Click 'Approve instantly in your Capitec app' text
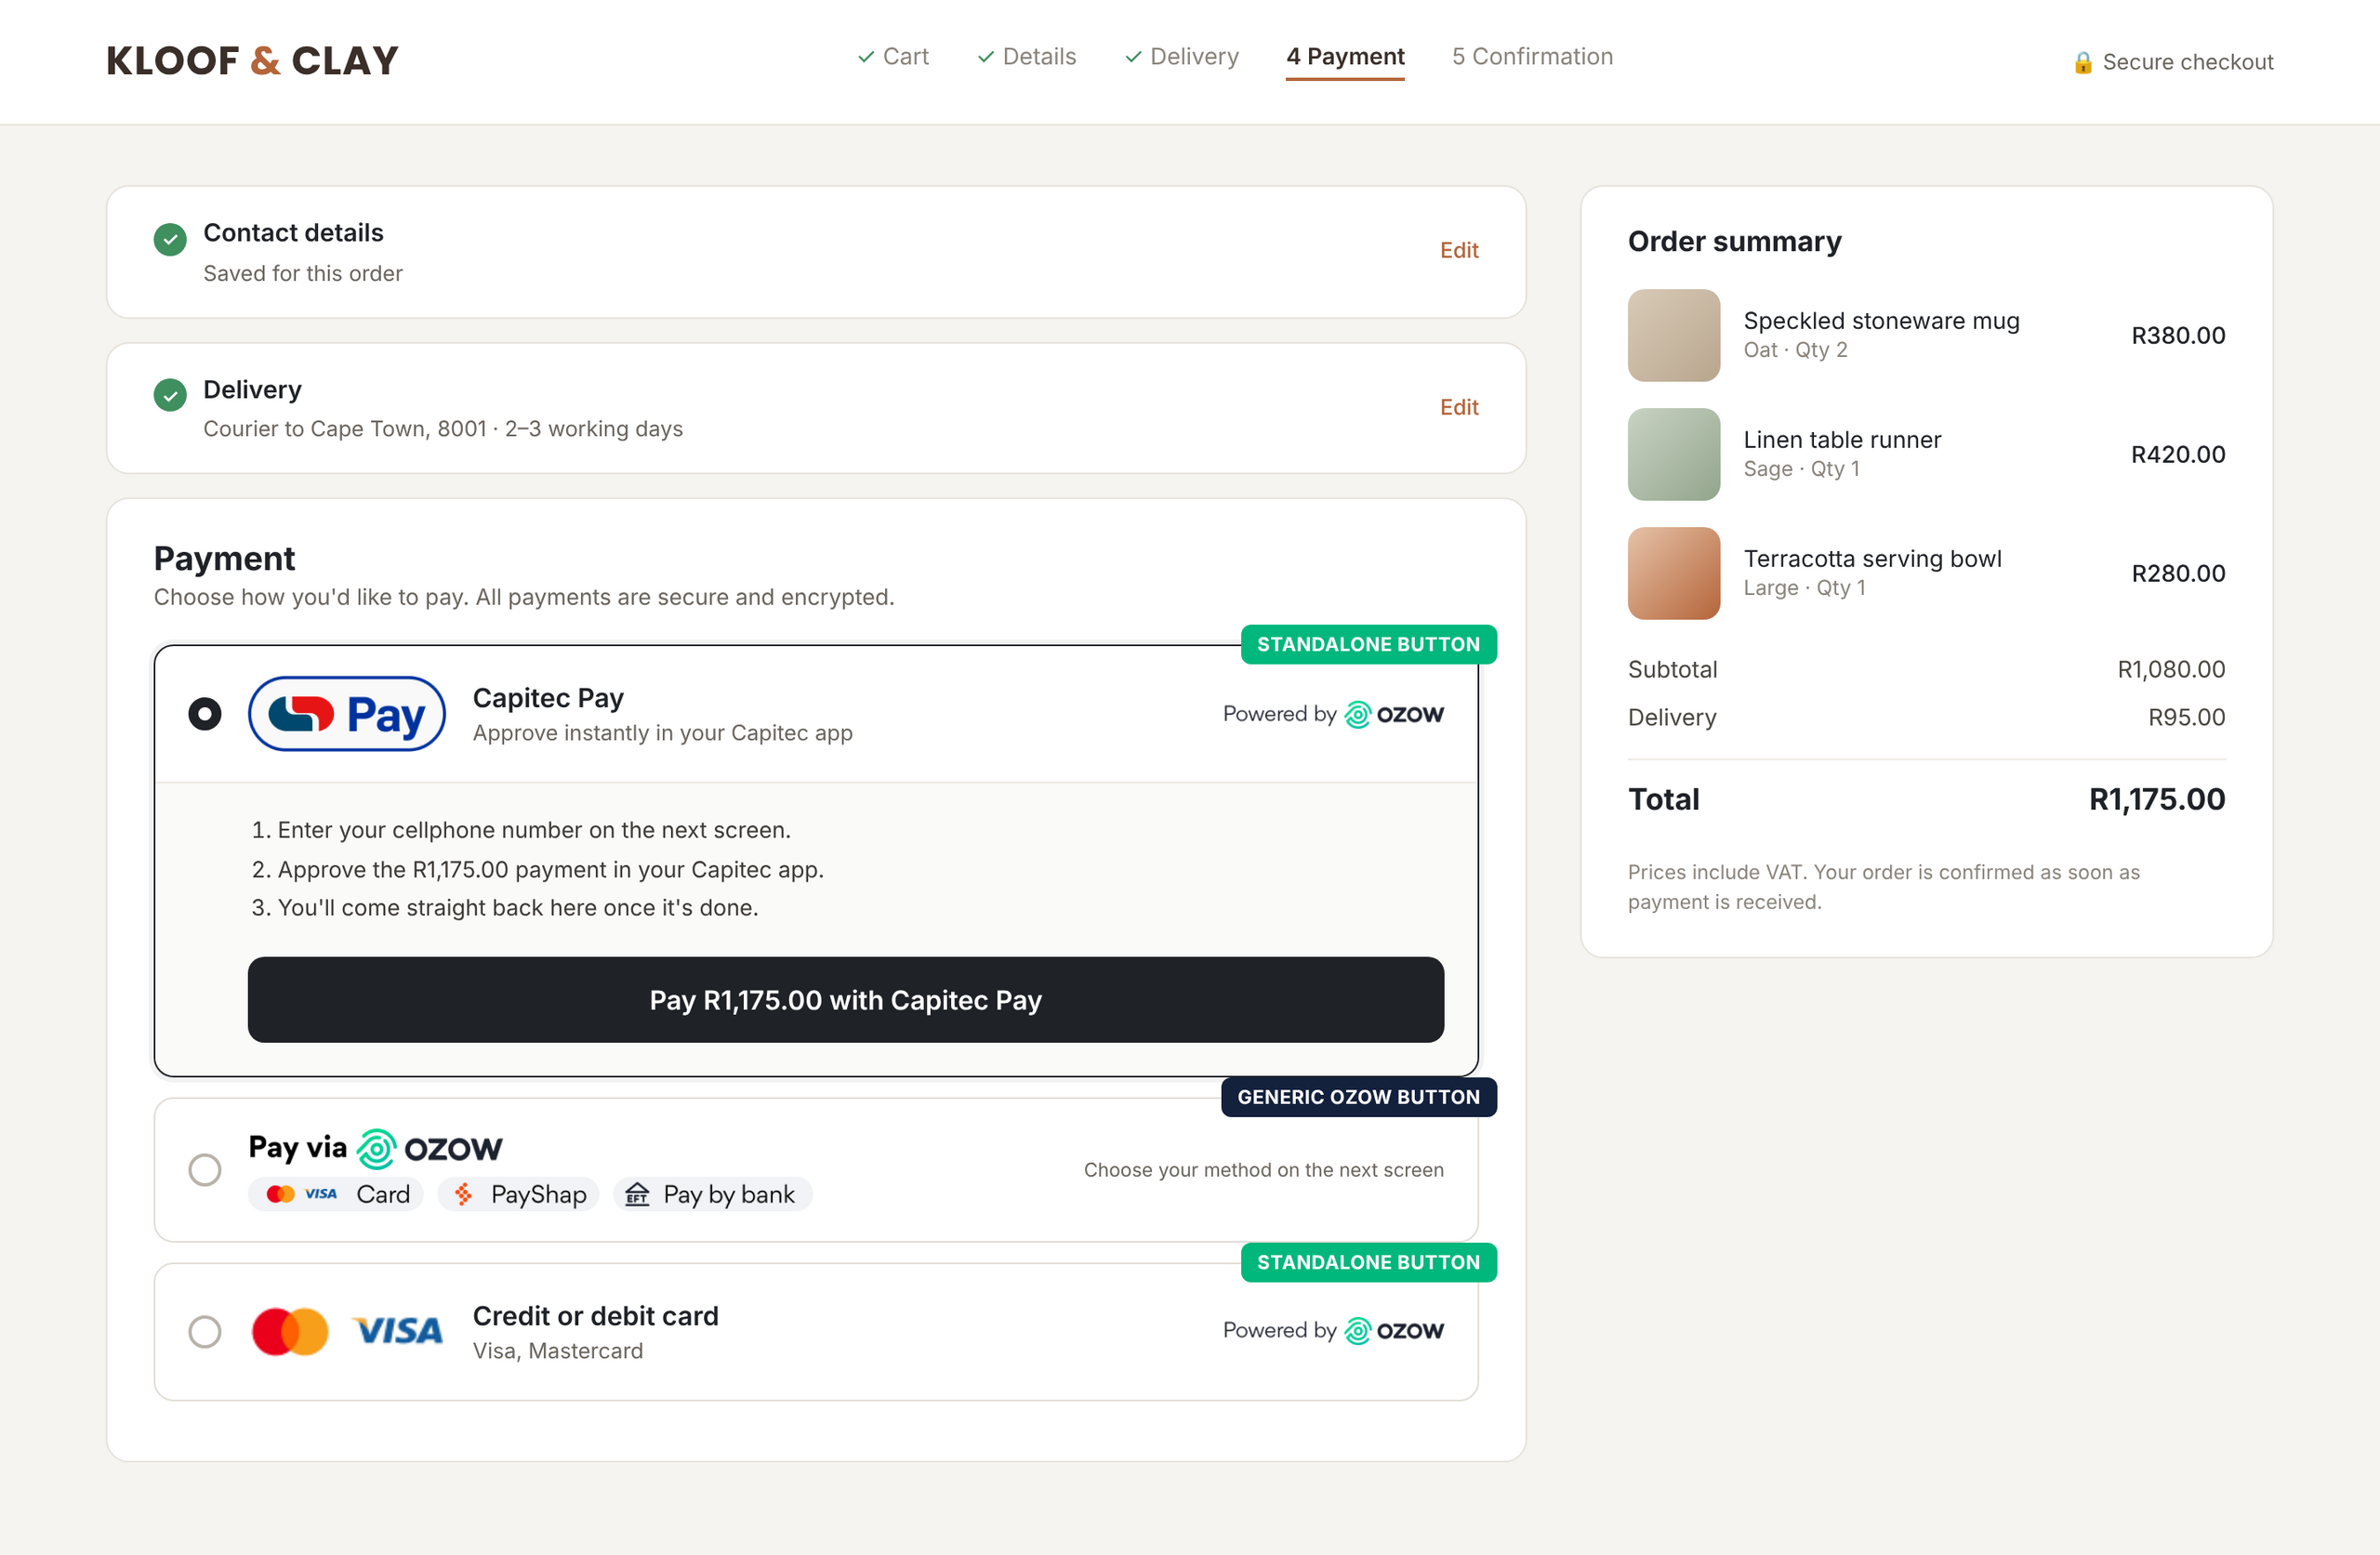 (663, 733)
